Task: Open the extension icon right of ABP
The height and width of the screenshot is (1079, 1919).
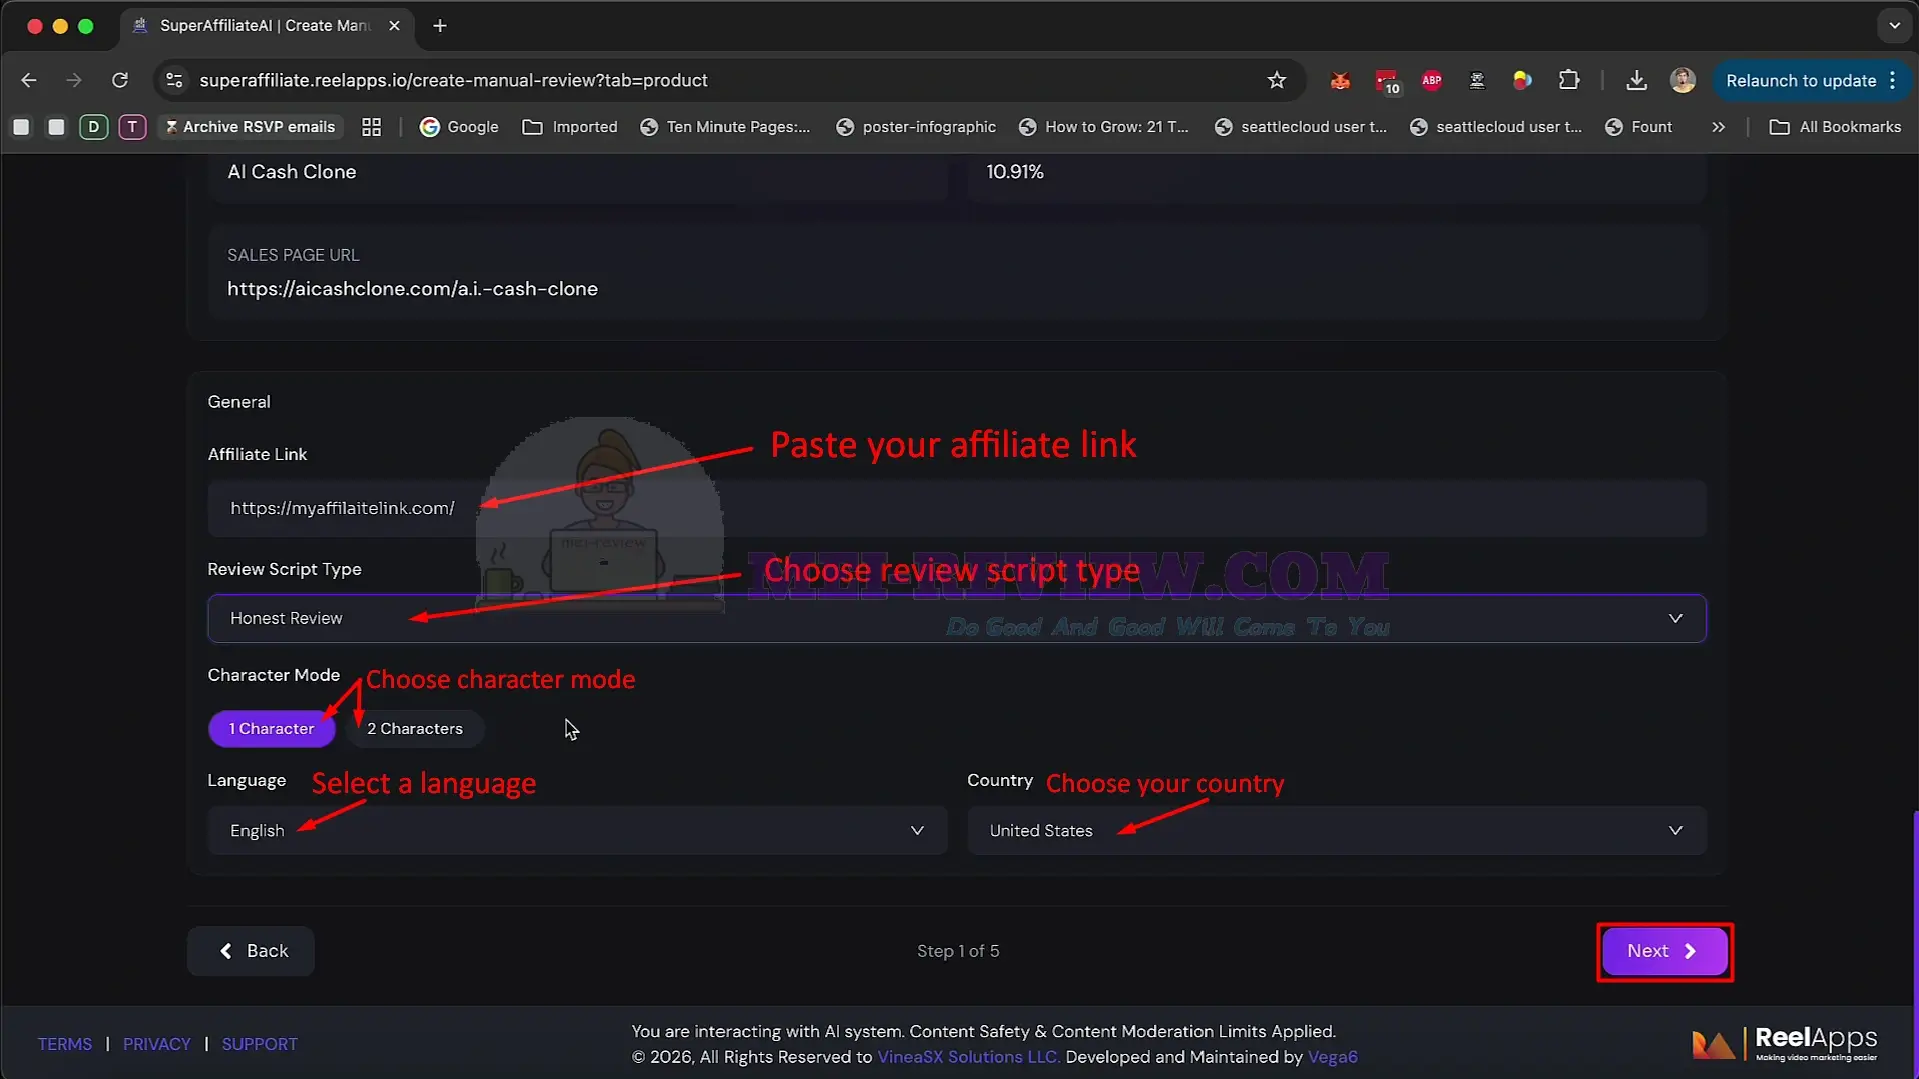Action: [1477, 80]
